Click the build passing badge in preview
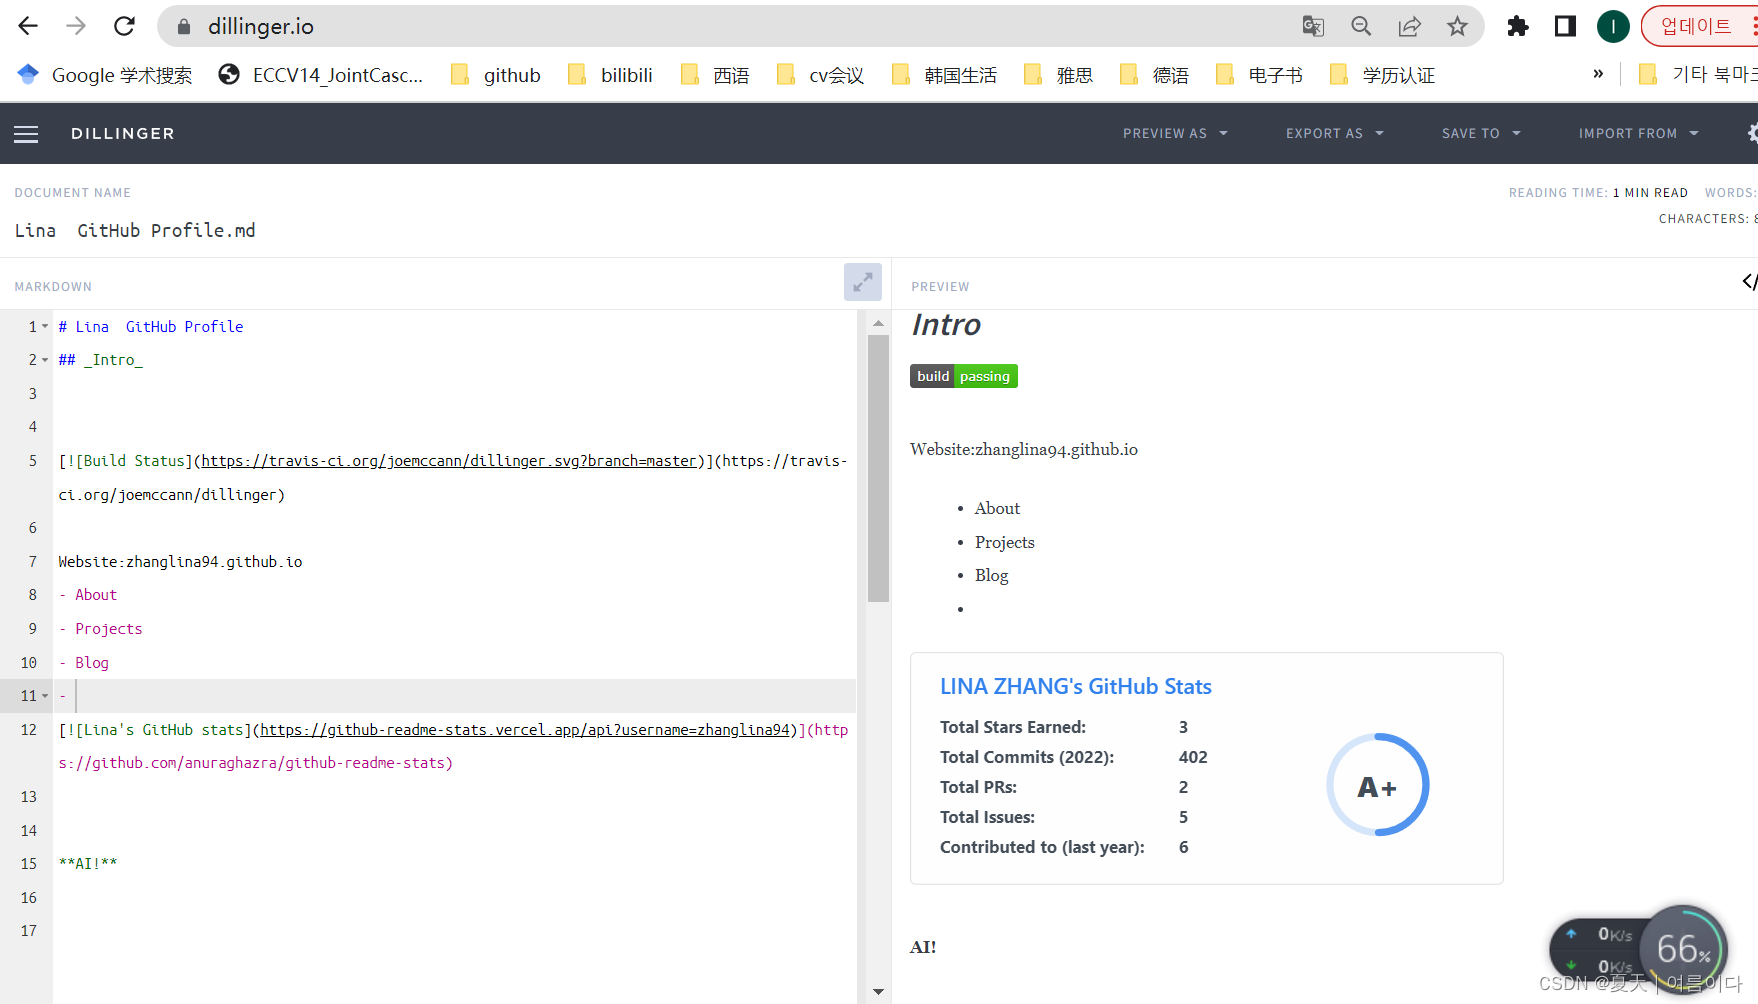The width and height of the screenshot is (1758, 1004). pyautogui.click(x=963, y=376)
